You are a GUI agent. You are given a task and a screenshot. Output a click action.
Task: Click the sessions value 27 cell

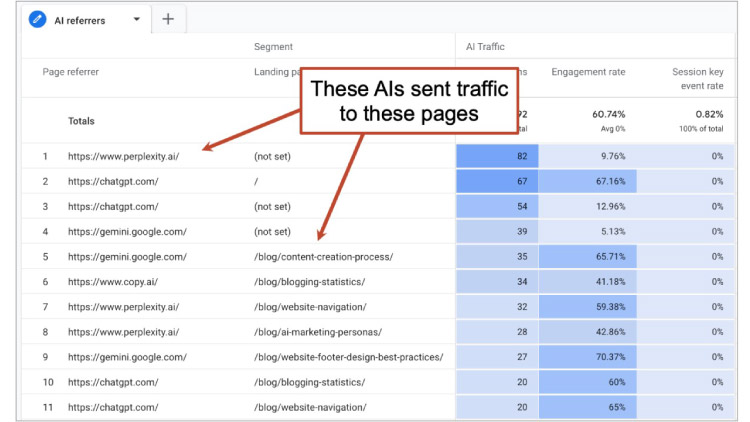pyautogui.click(x=497, y=357)
